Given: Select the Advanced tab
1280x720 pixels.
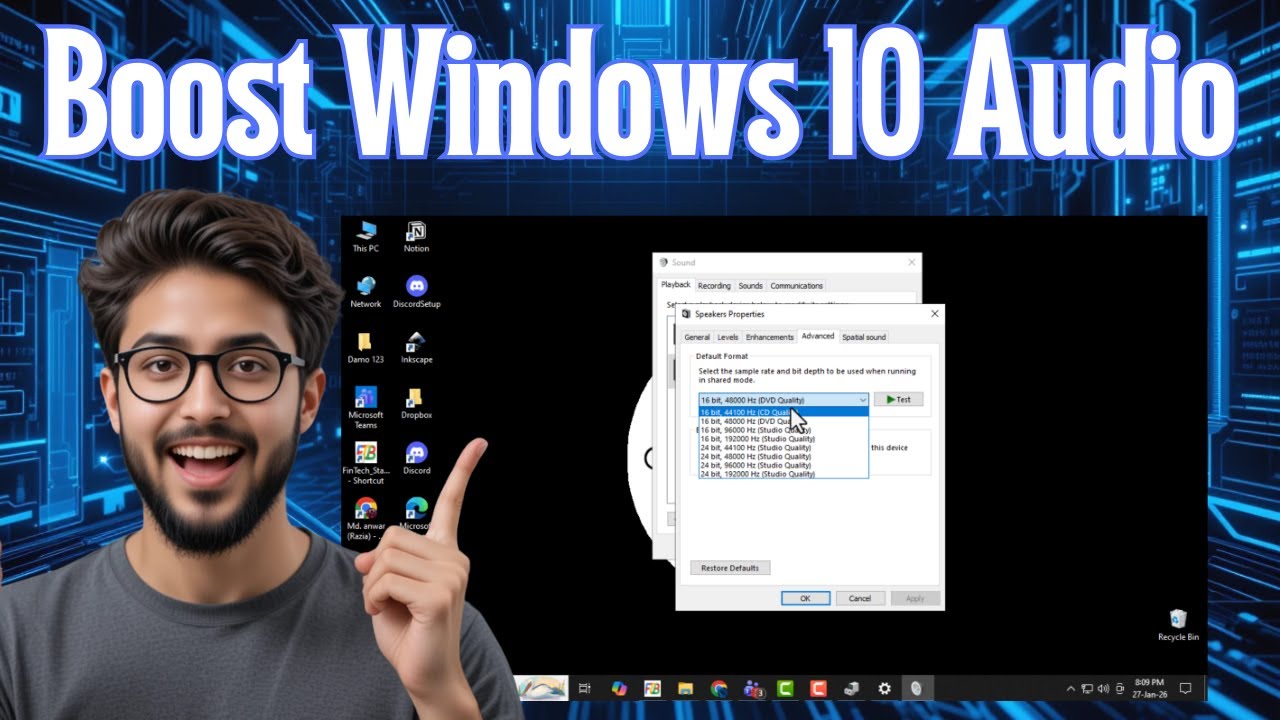Looking at the screenshot, I should coord(818,336).
